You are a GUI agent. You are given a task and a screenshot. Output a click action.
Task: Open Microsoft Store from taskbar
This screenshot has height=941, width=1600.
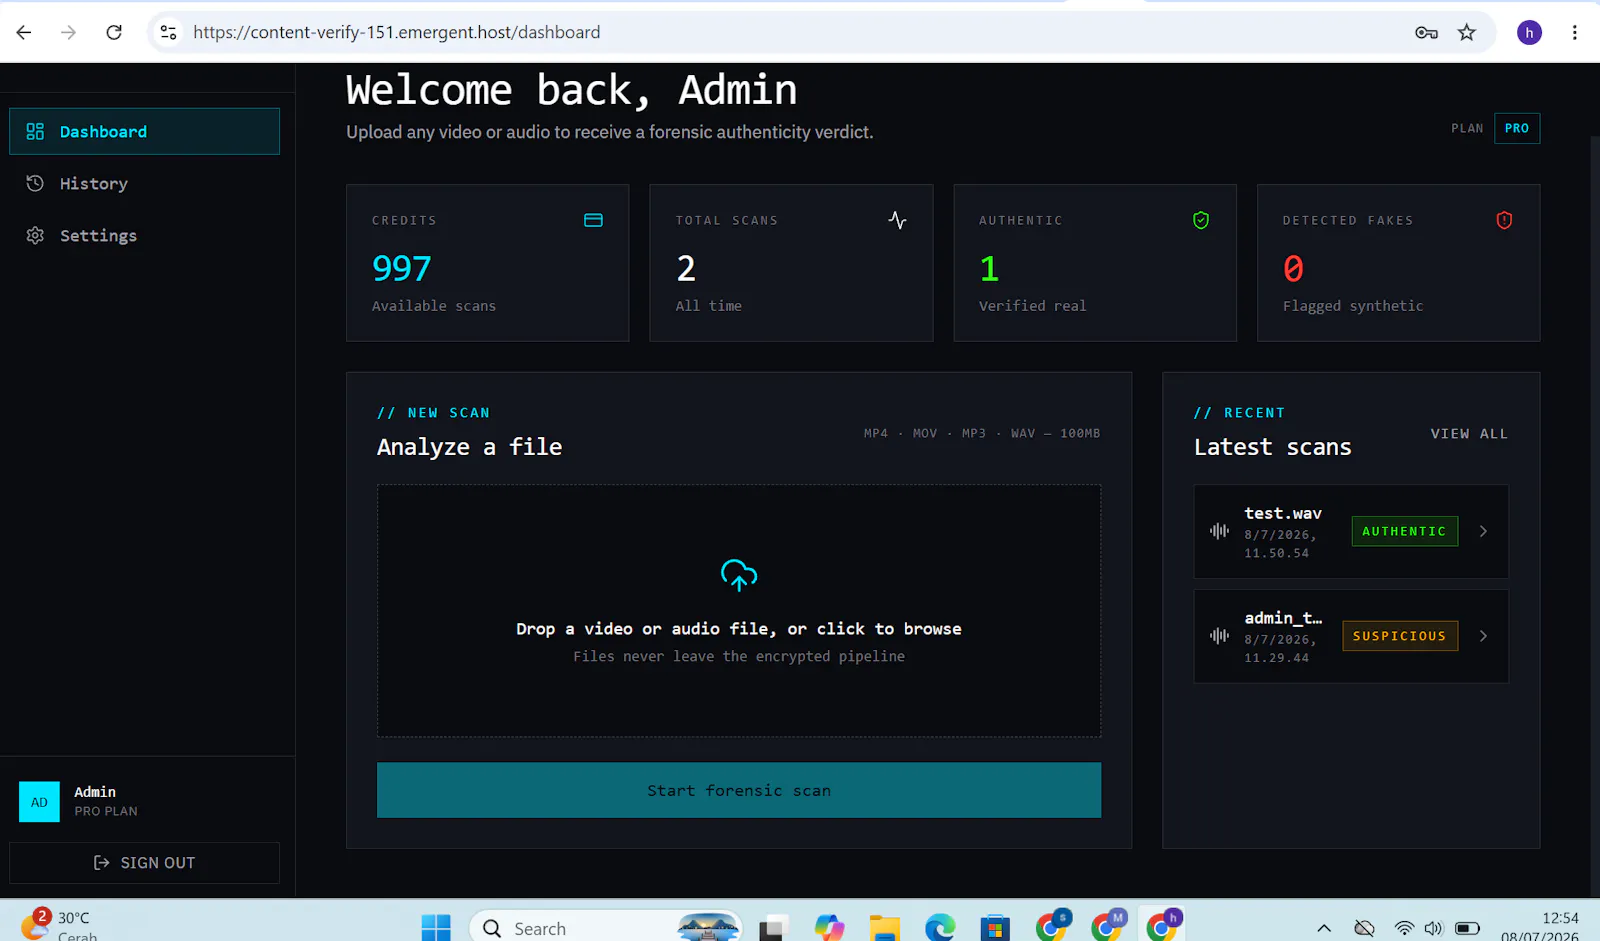pos(994,928)
